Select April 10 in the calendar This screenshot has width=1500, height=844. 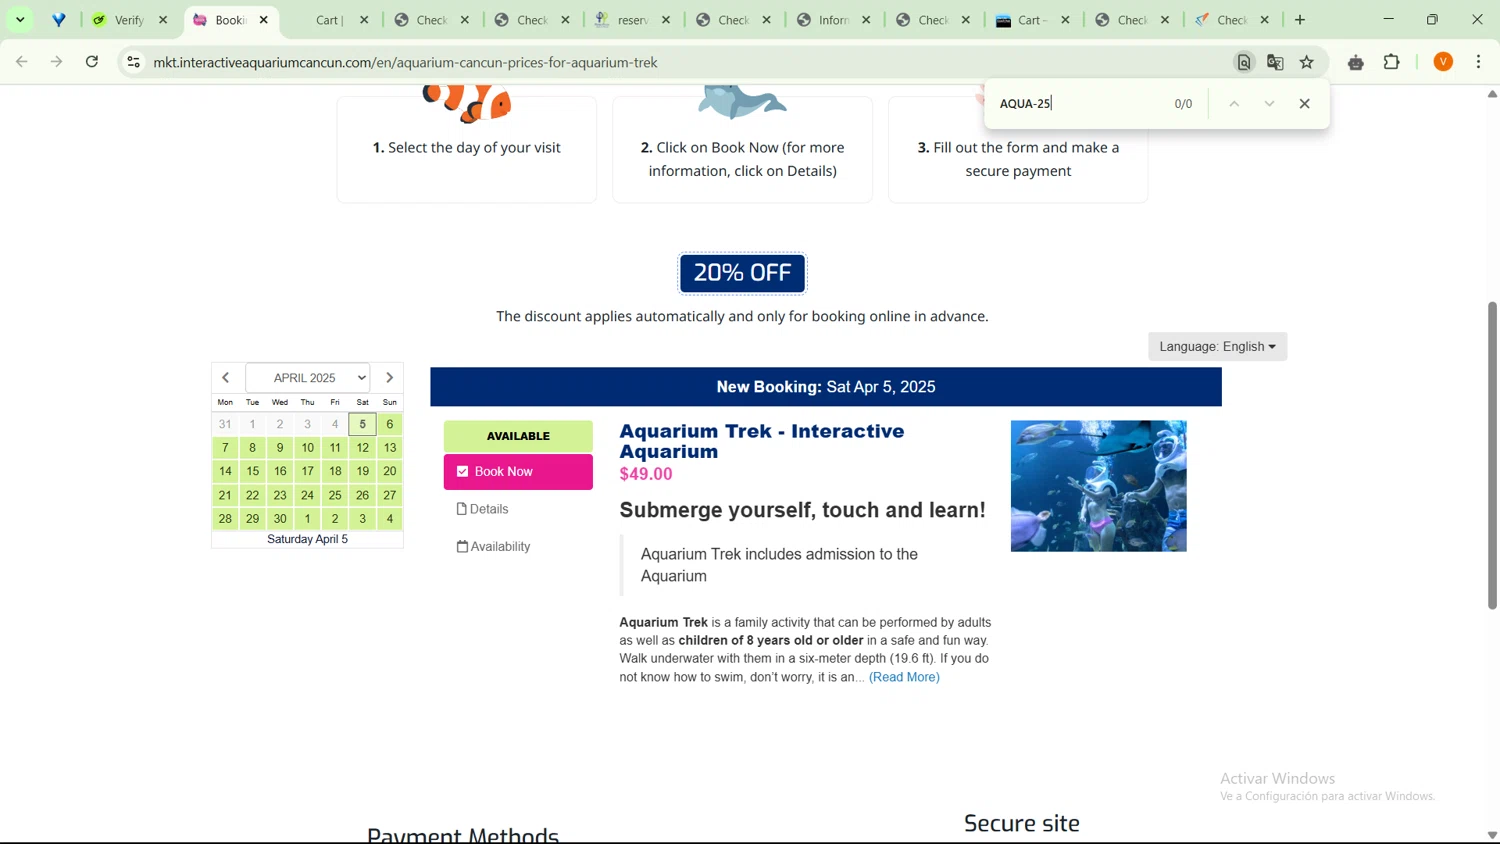tap(308, 448)
